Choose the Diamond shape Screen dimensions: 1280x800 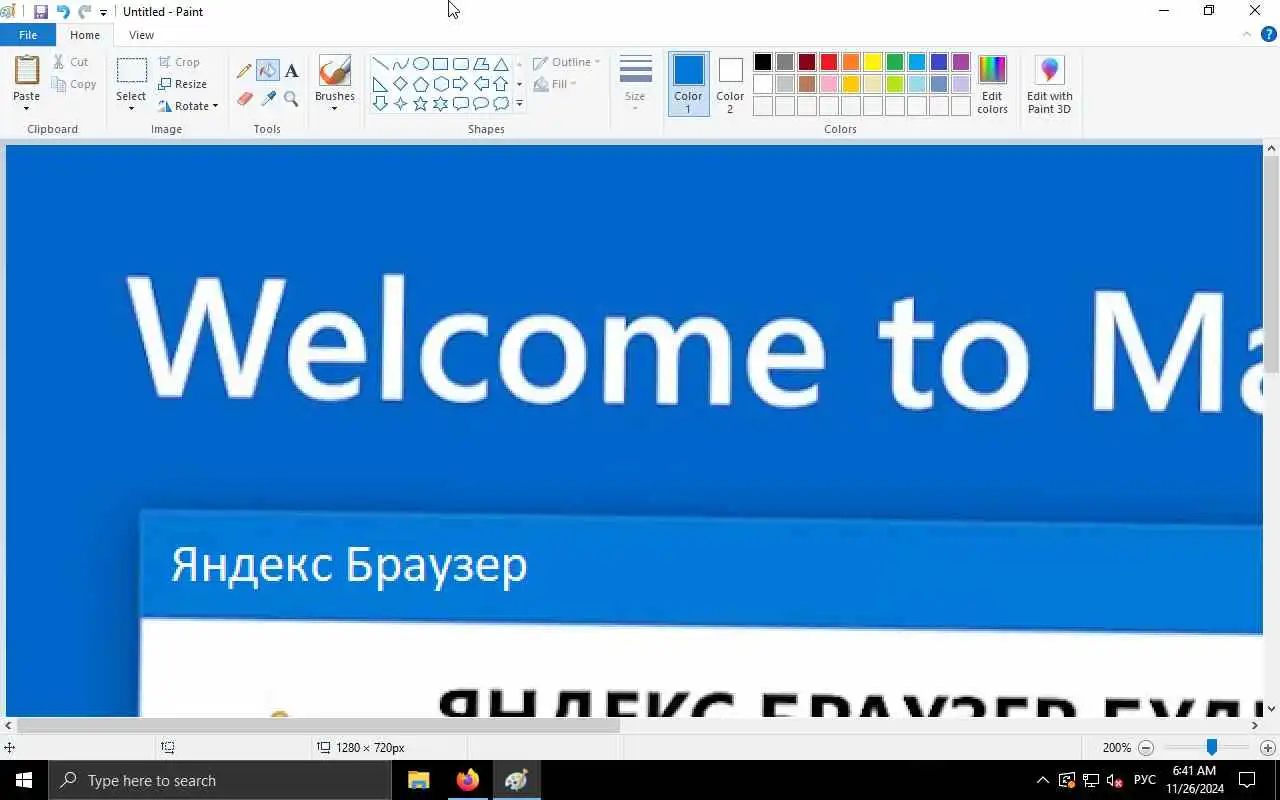point(400,84)
